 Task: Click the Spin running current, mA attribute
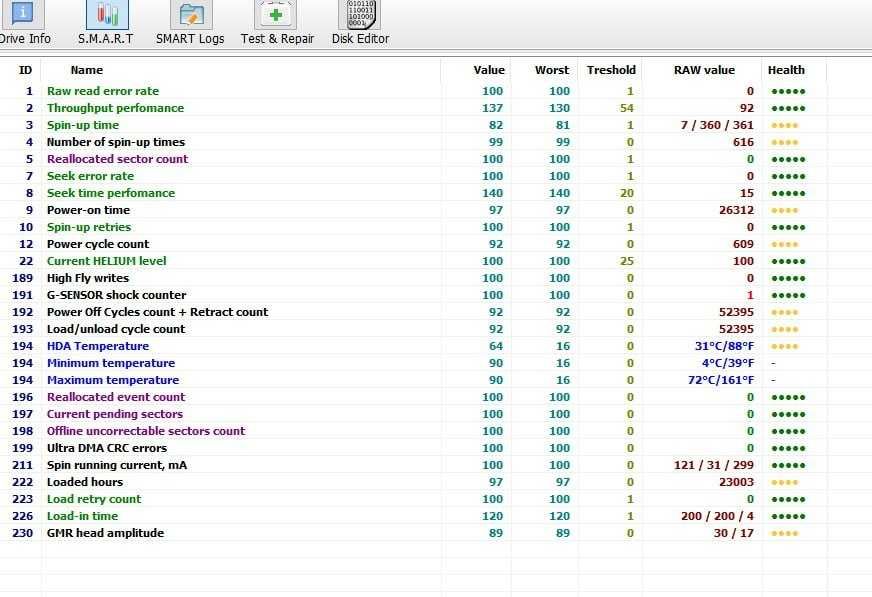(x=117, y=465)
